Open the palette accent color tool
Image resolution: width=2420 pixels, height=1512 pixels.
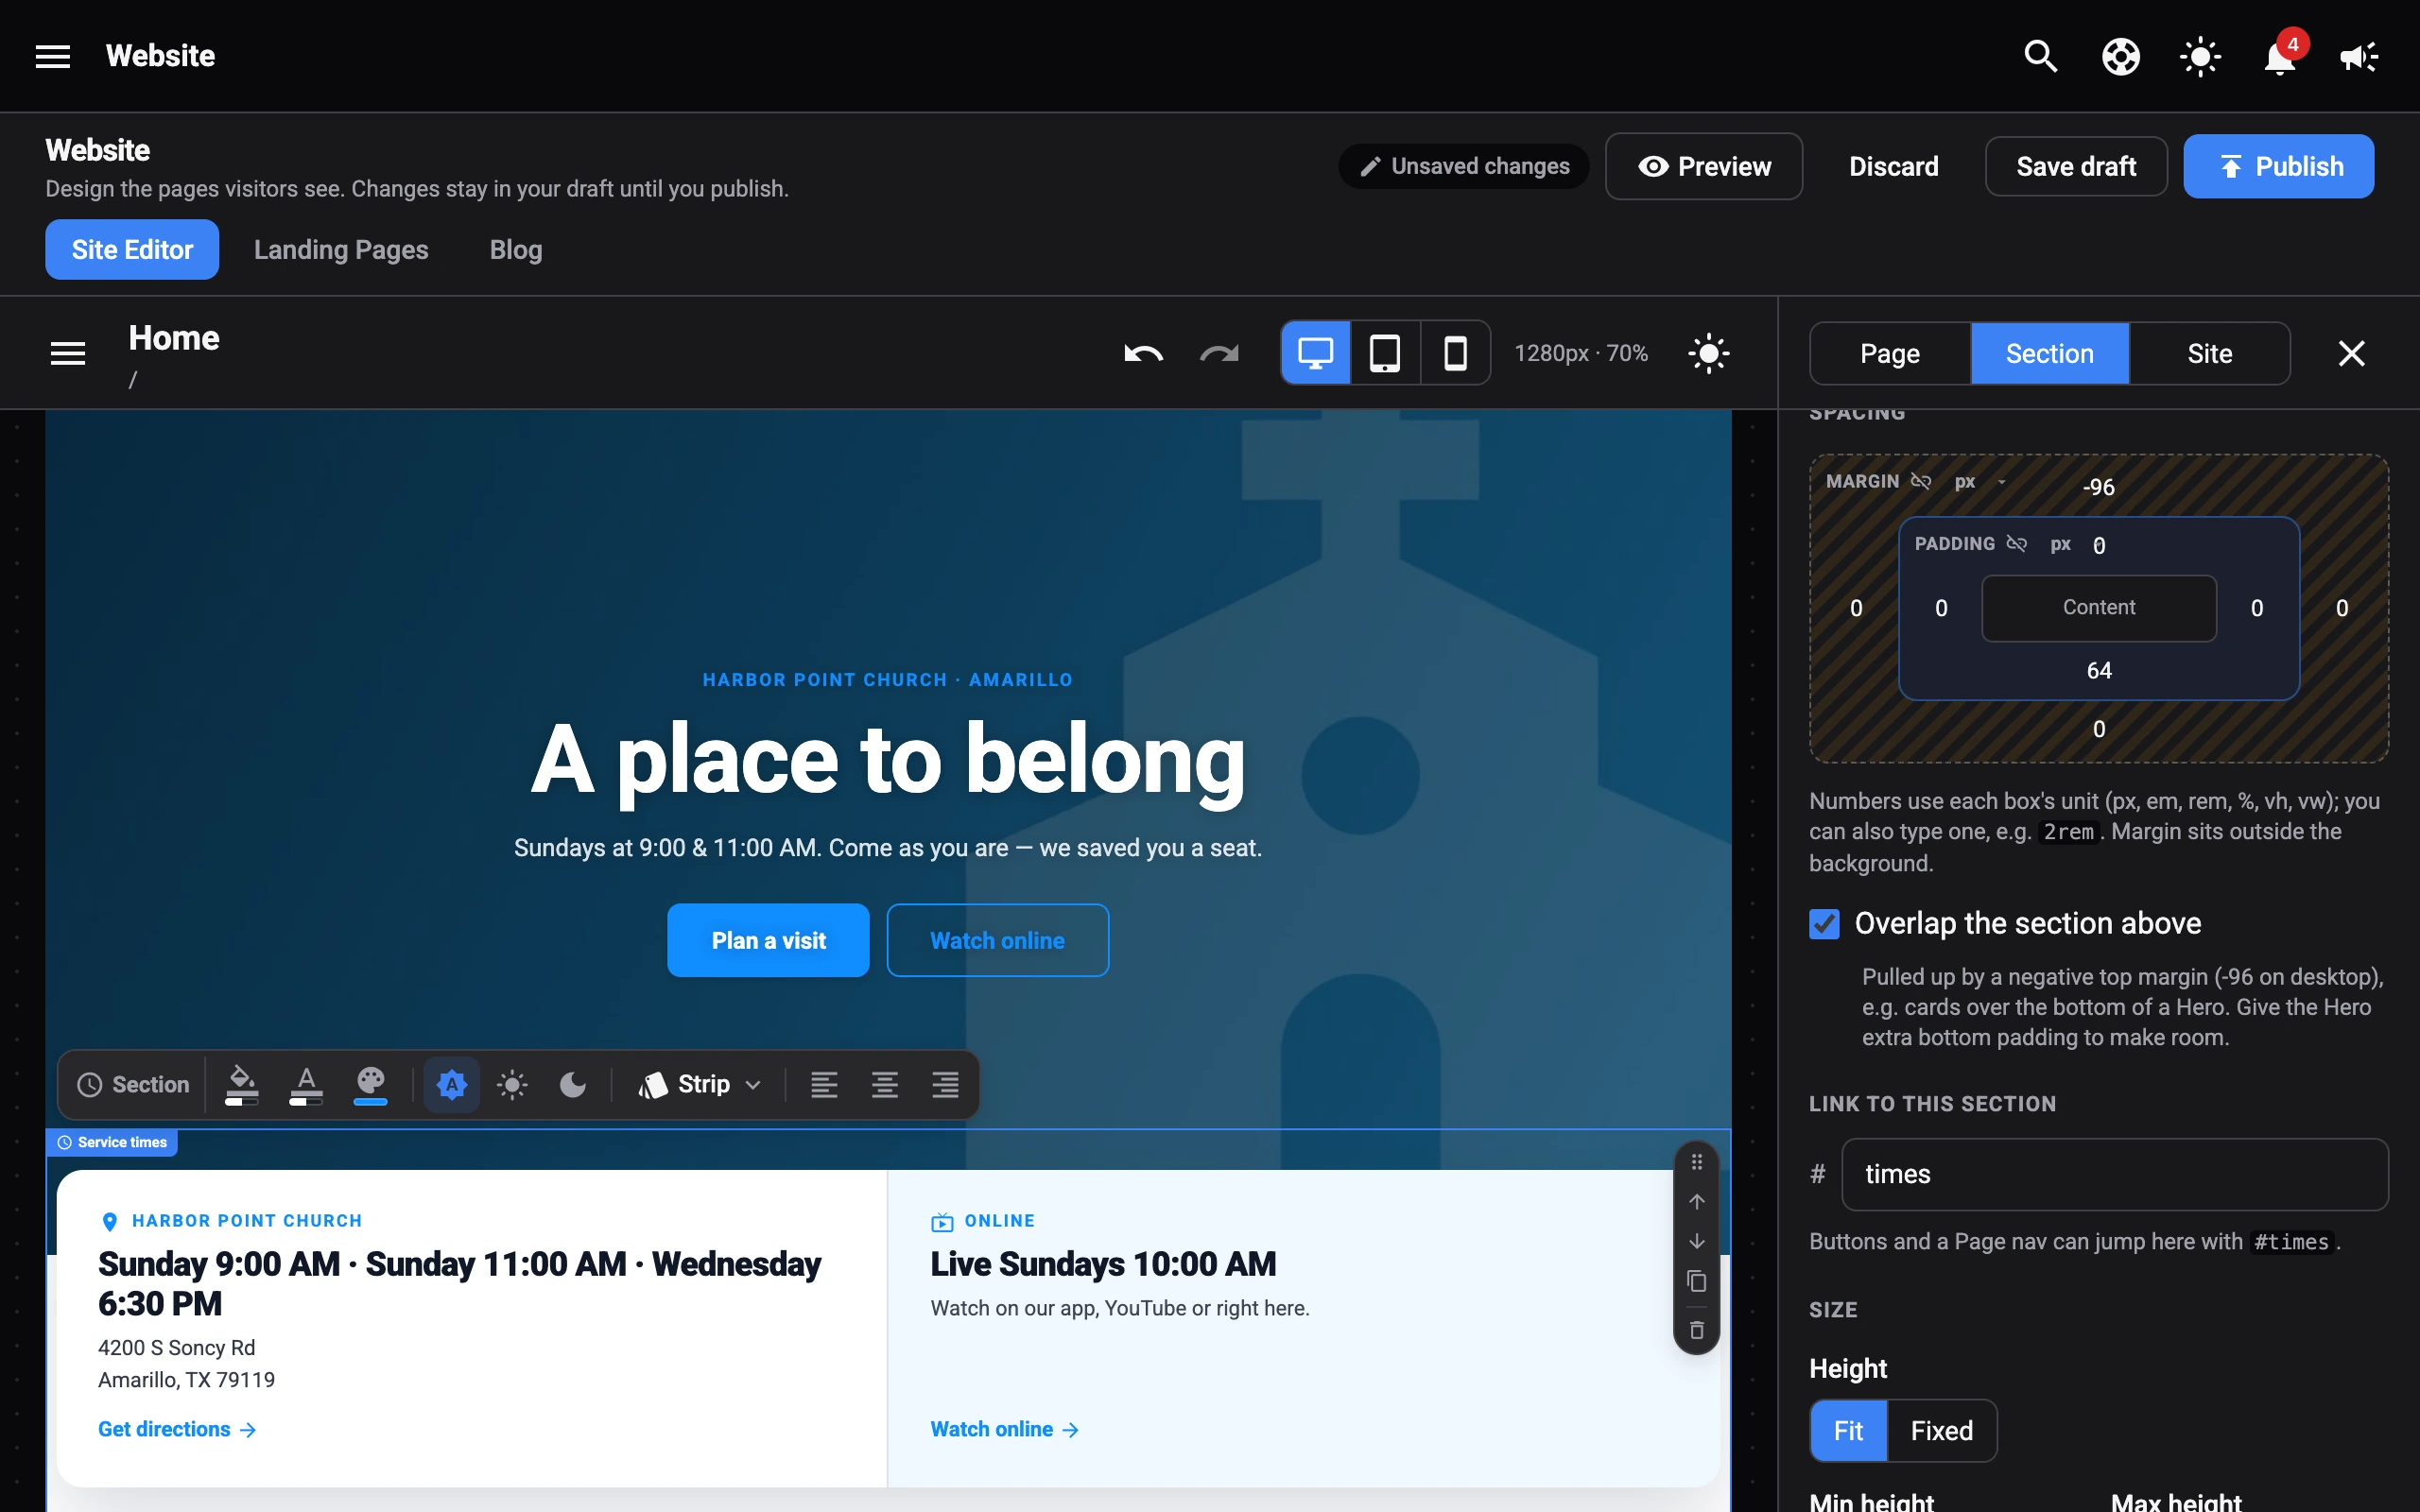[371, 1085]
